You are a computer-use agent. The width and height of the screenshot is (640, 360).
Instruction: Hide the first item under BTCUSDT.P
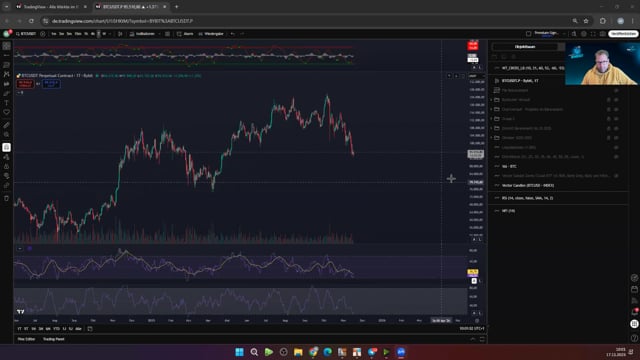(616, 90)
